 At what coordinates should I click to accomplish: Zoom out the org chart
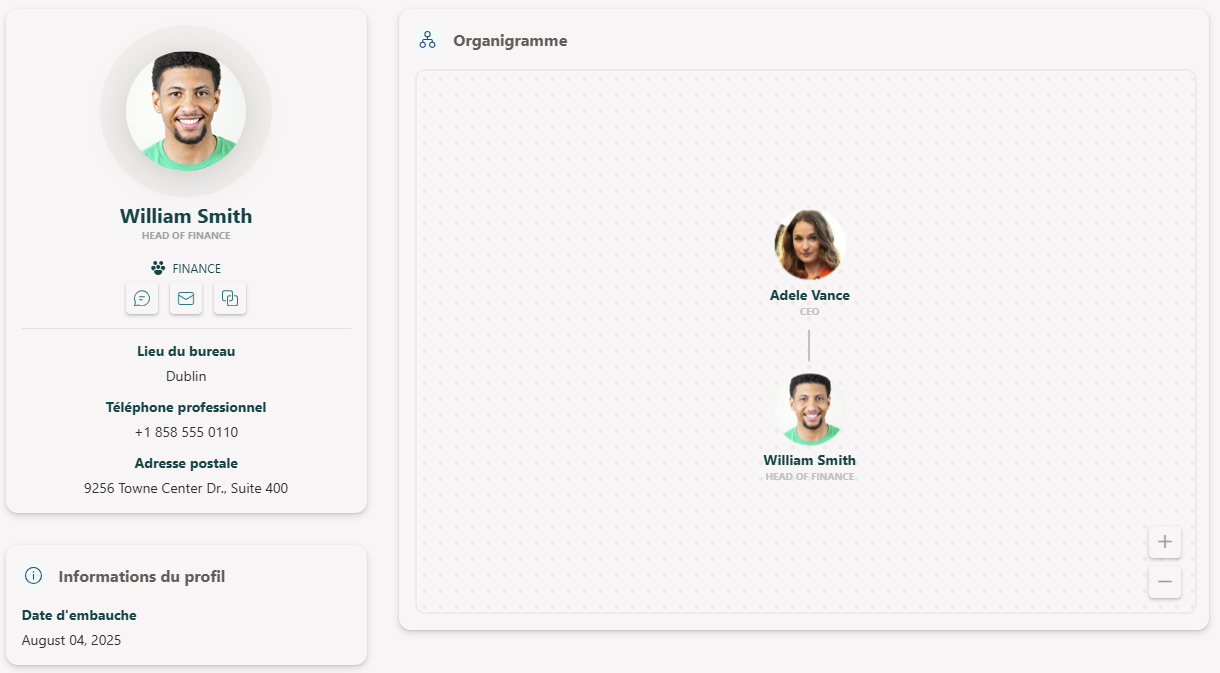(1165, 582)
